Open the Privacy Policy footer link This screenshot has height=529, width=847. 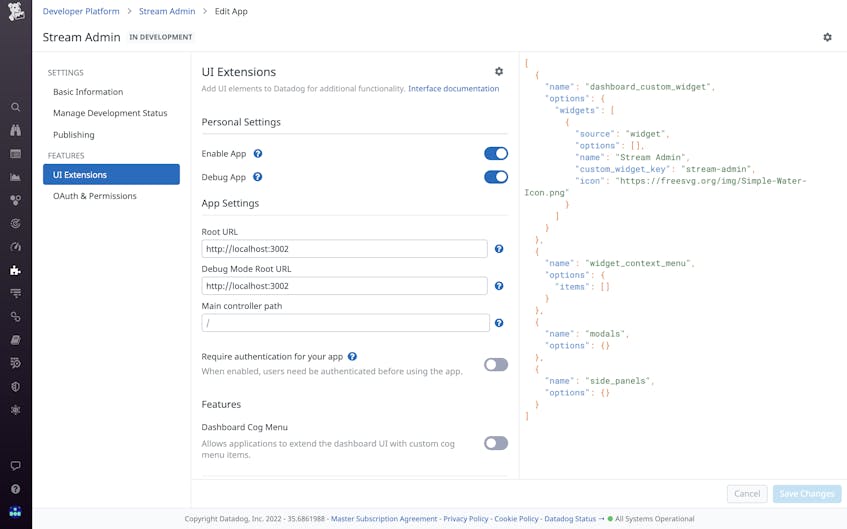point(466,519)
